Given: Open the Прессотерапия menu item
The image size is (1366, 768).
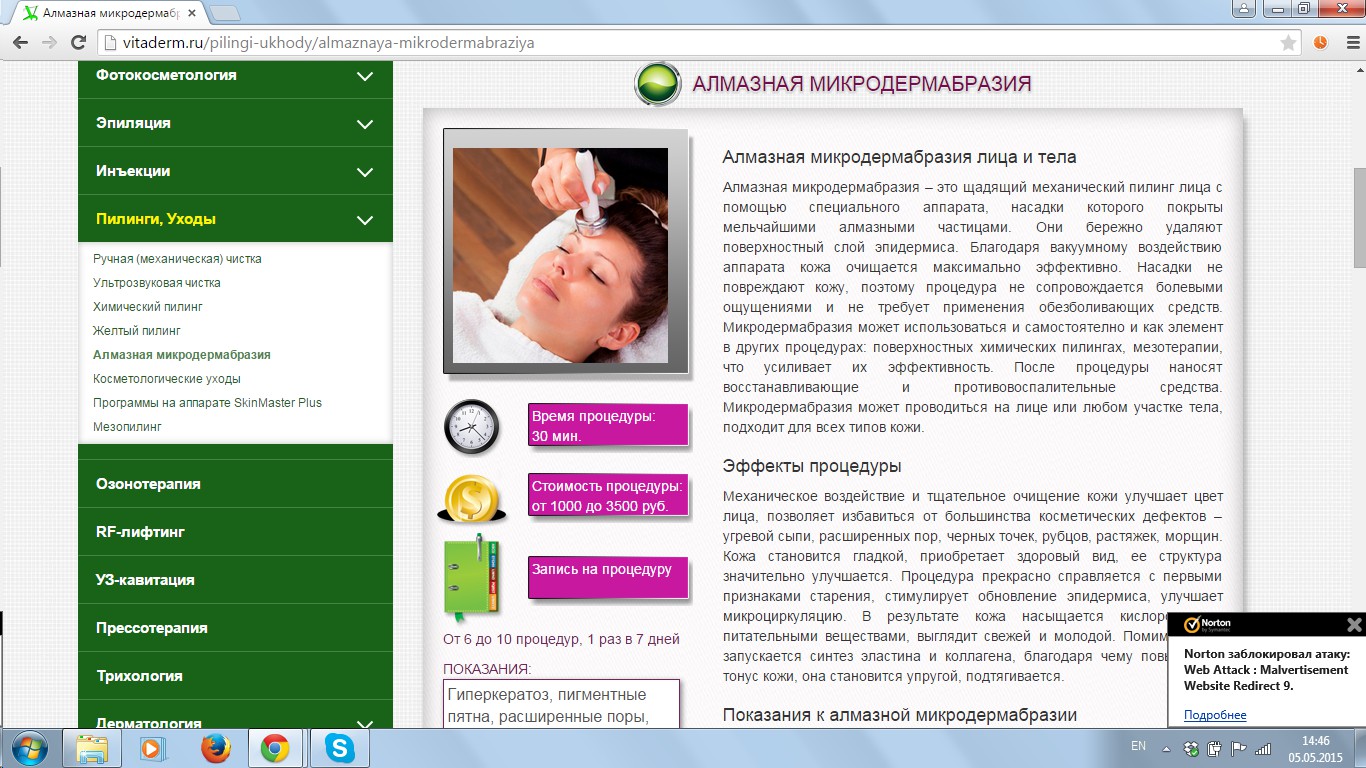Looking at the screenshot, I should (x=235, y=628).
